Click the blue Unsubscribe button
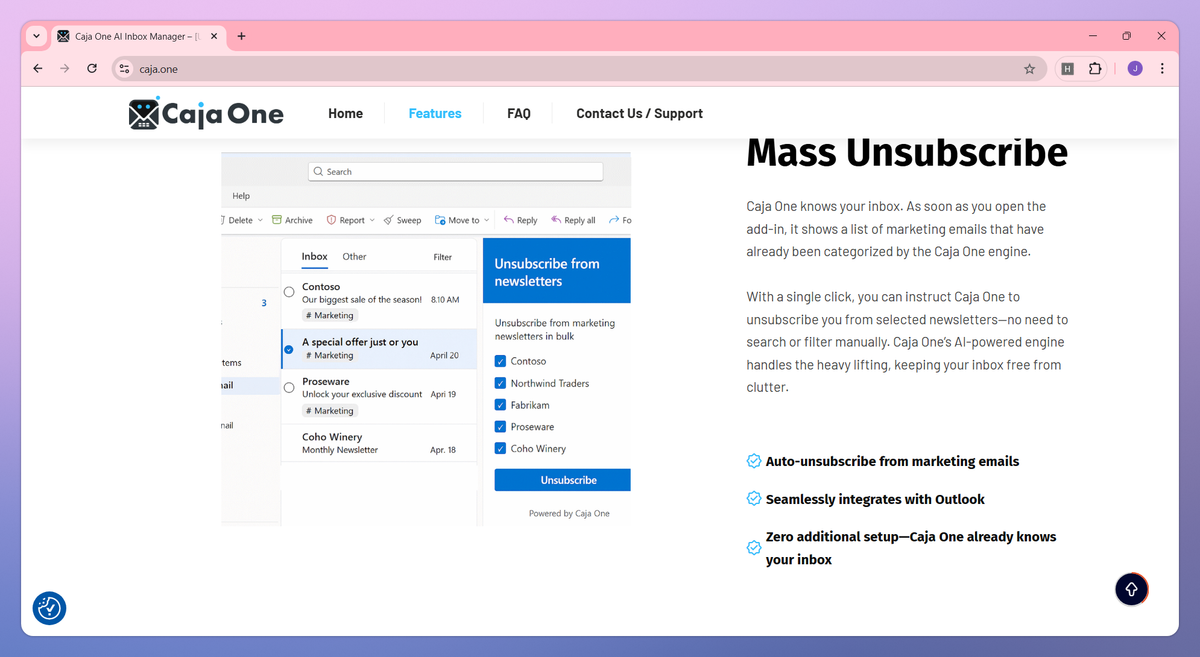 tap(563, 480)
